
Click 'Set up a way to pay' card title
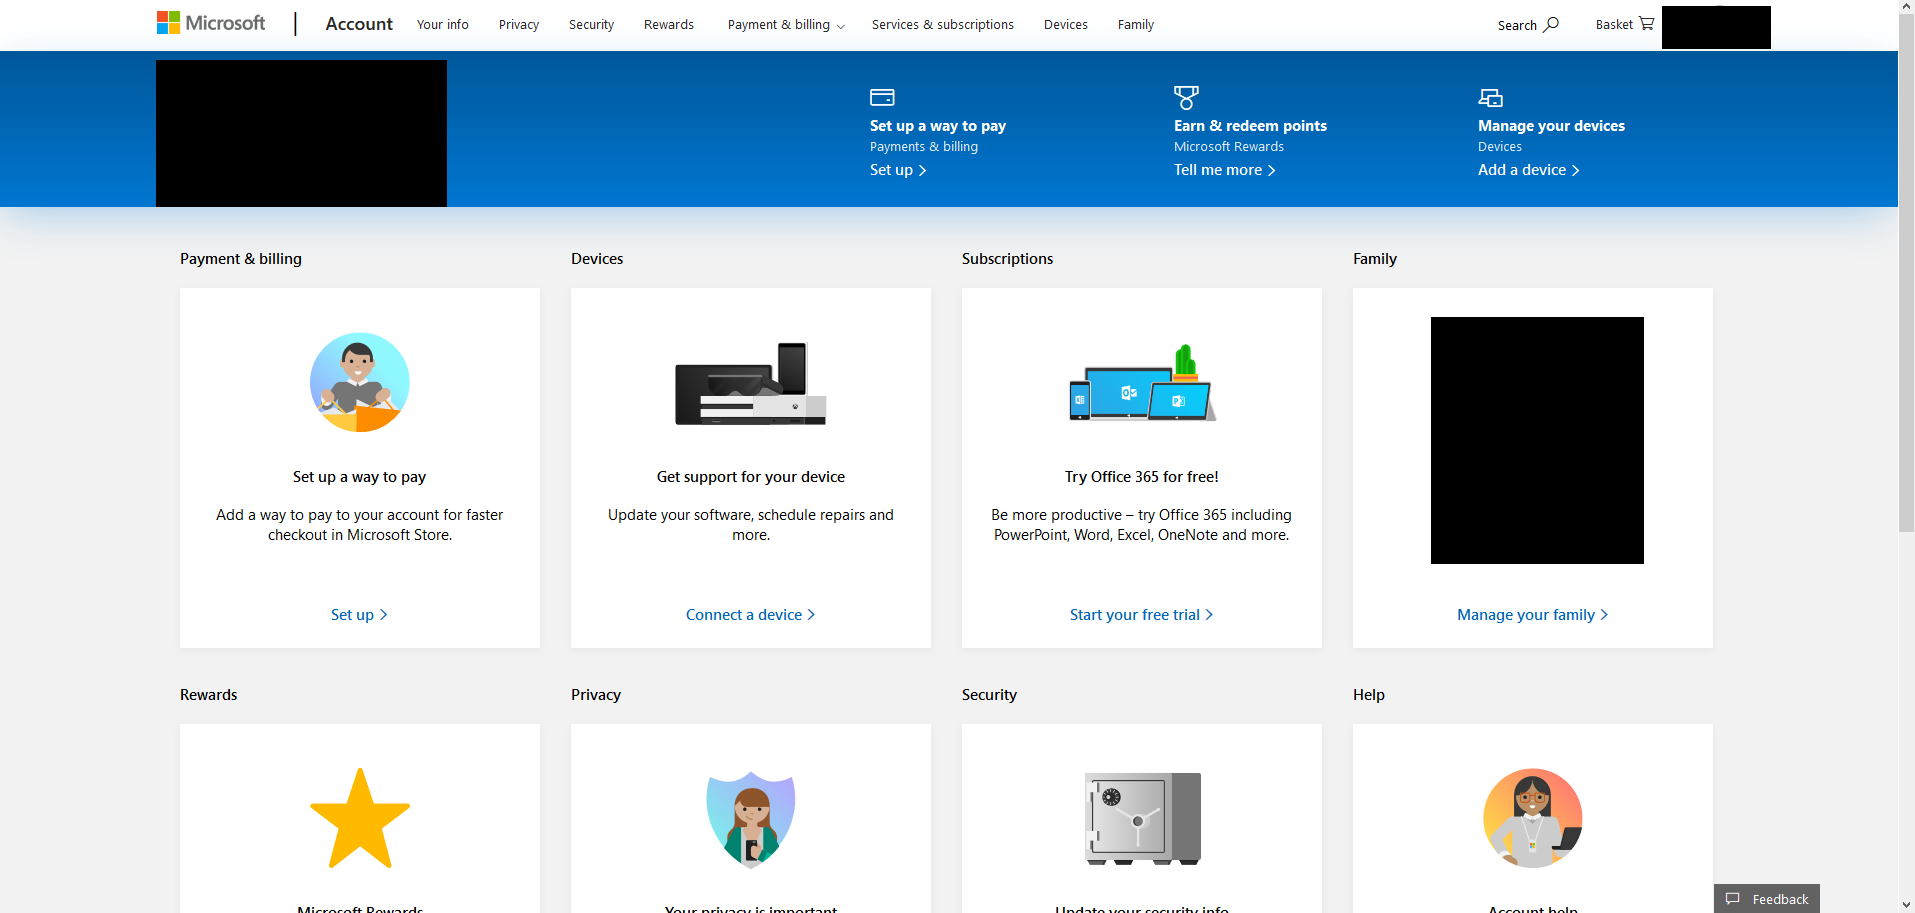coord(359,477)
